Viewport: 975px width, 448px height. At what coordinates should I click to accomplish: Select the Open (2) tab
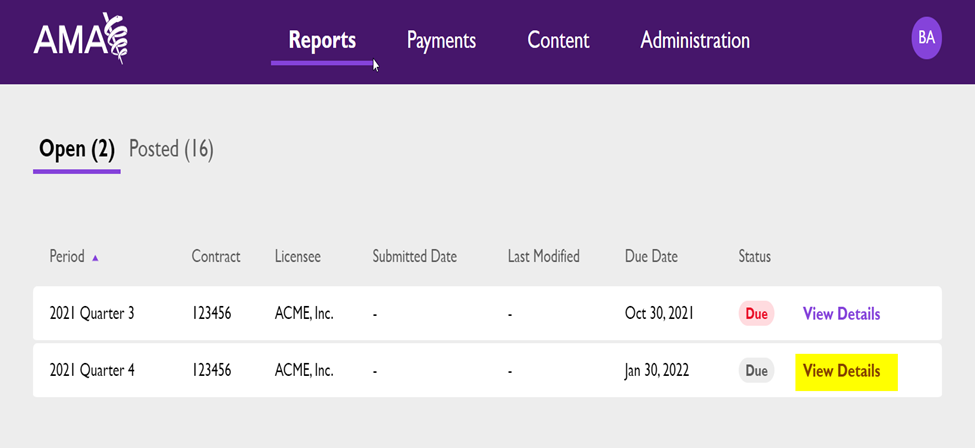coord(76,149)
